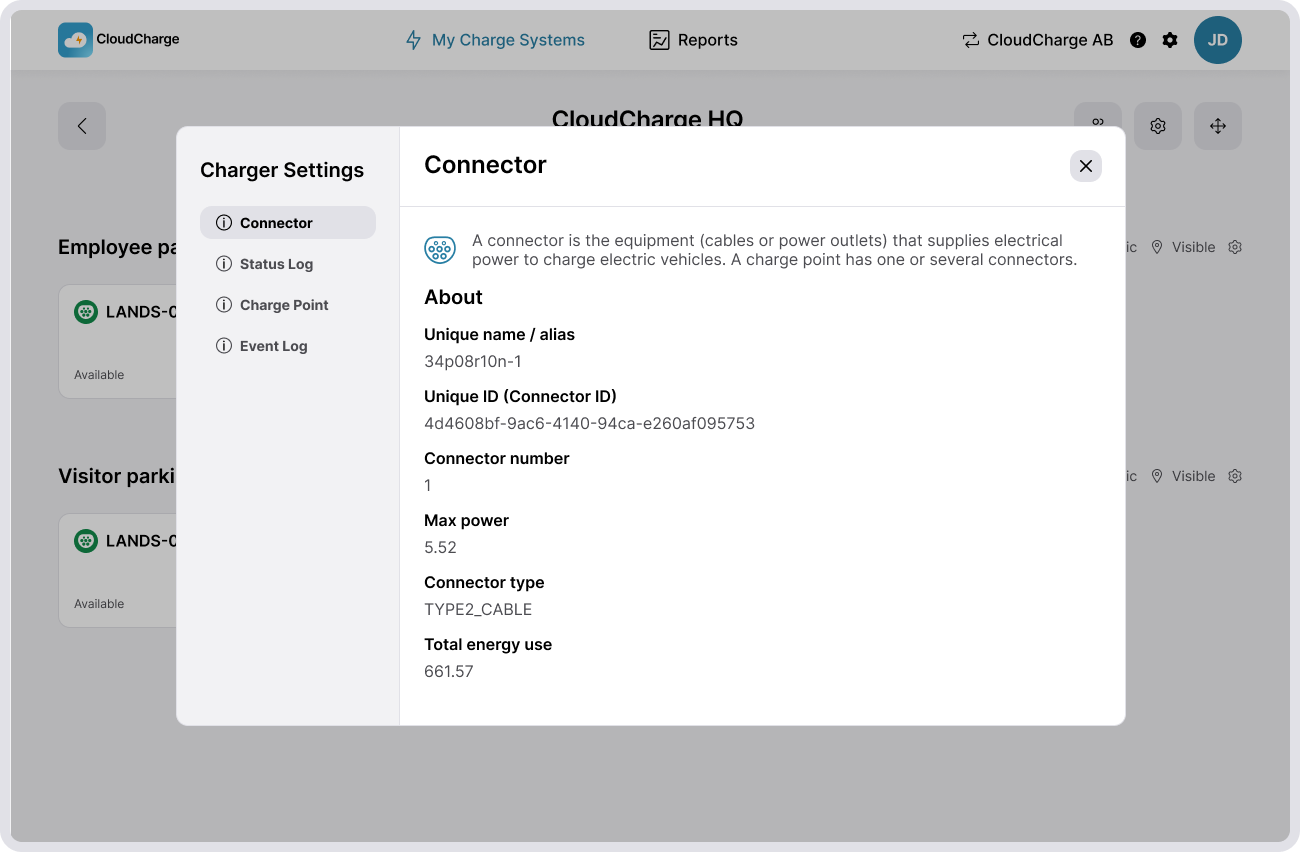
Task: Open CloudCharge HQ settings gear button
Action: click(1158, 126)
